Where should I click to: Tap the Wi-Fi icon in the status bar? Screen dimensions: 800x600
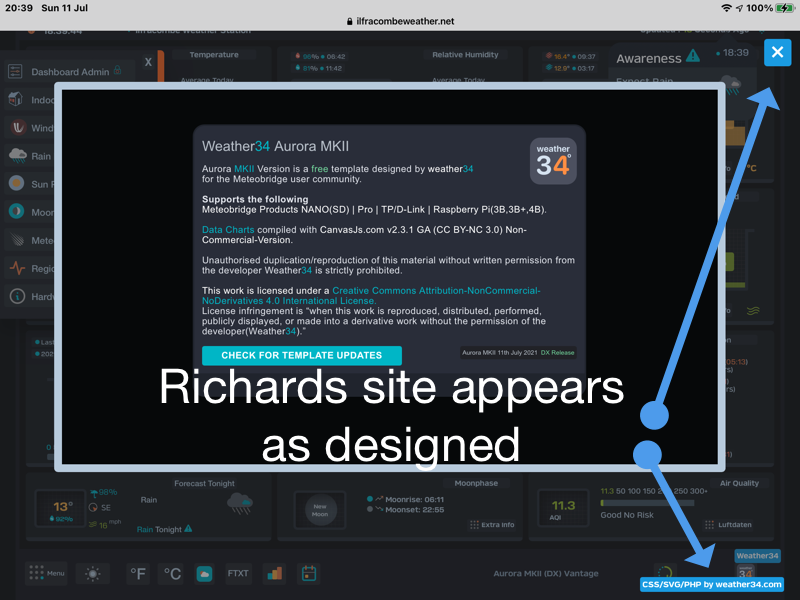click(x=726, y=8)
